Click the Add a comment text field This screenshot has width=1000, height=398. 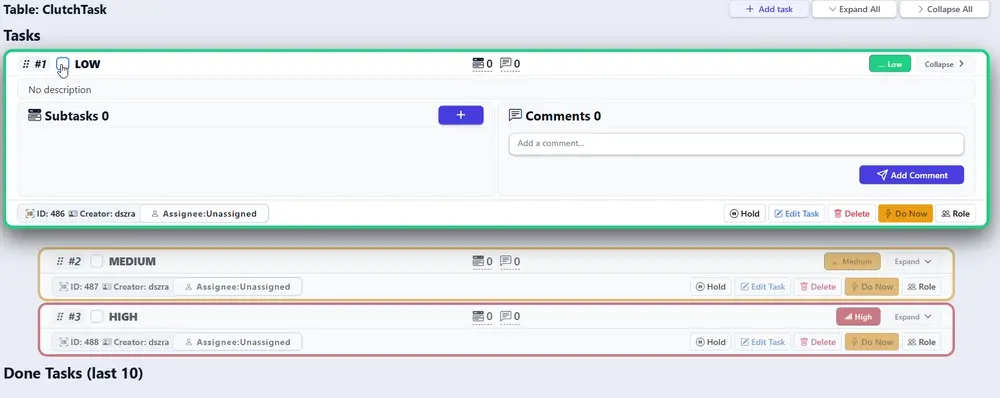point(736,144)
